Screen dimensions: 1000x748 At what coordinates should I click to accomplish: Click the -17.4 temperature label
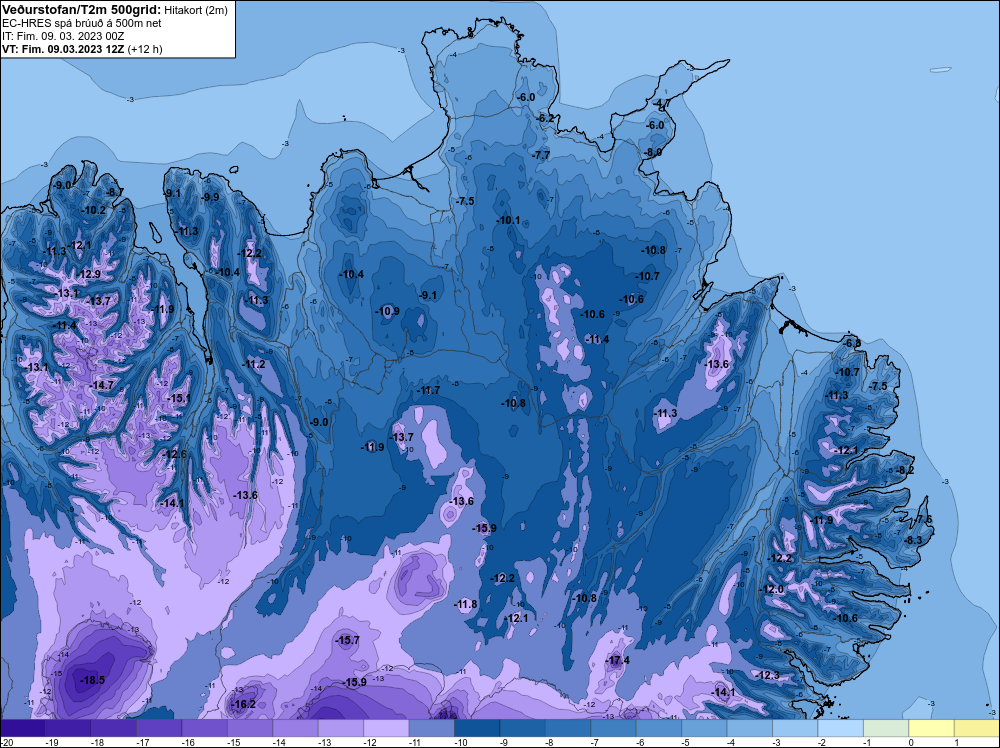pos(617,660)
